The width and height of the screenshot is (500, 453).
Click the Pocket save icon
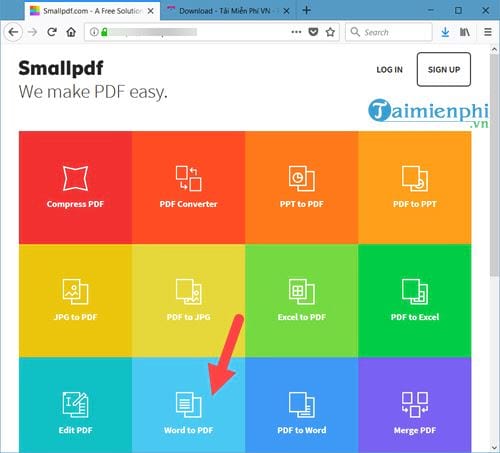click(x=313, y=32)
